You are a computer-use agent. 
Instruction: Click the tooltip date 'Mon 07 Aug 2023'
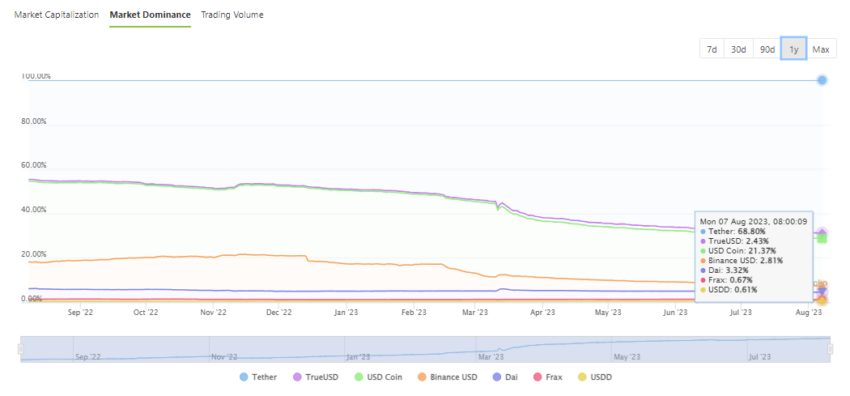[735, 222]
